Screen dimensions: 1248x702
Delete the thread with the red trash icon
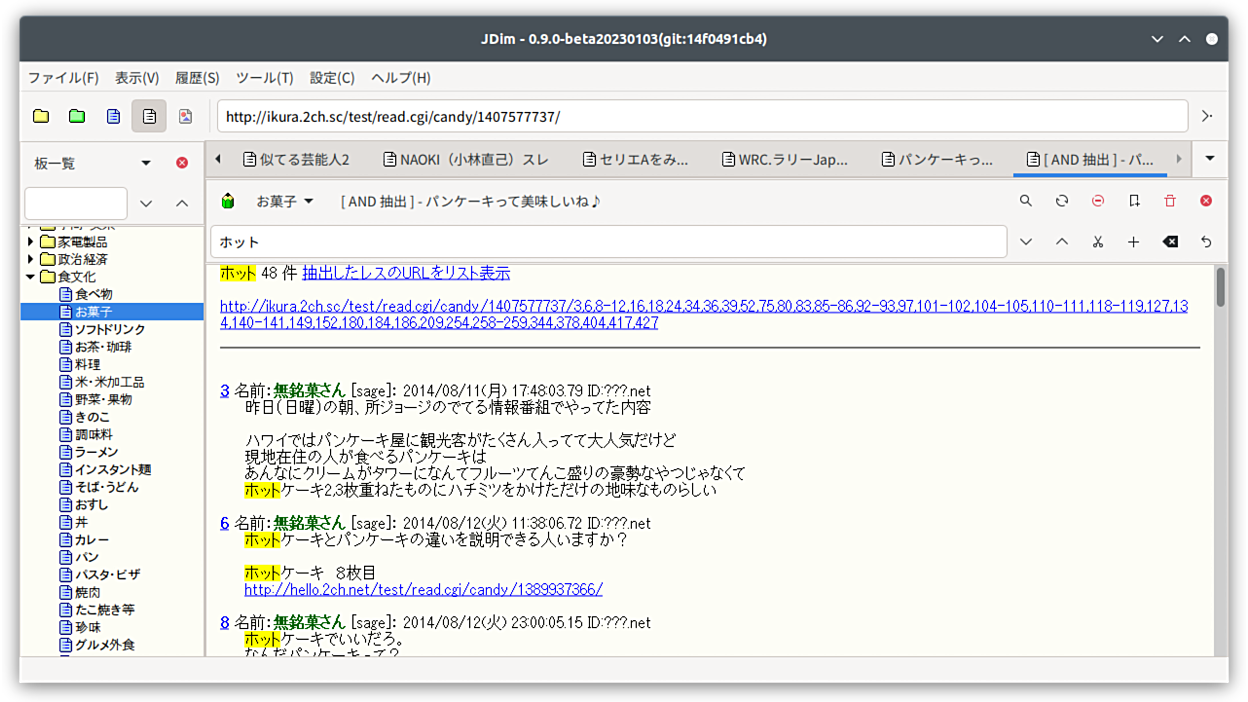pos(1170,201)
